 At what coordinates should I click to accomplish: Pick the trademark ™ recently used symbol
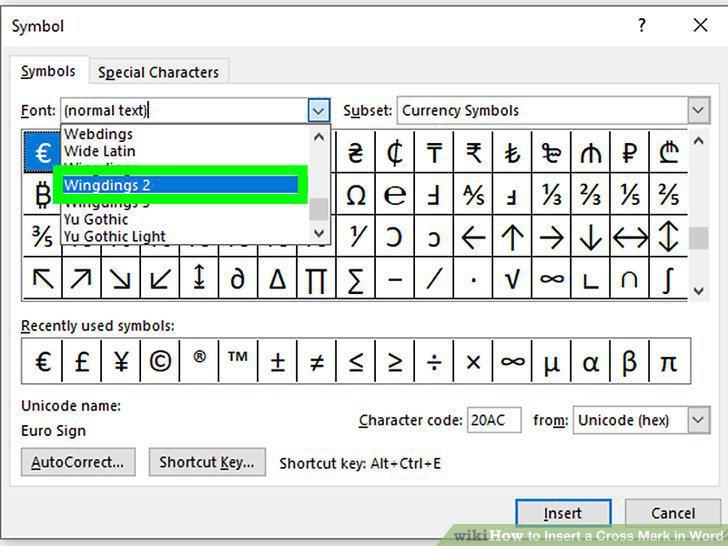click(238, 361)
